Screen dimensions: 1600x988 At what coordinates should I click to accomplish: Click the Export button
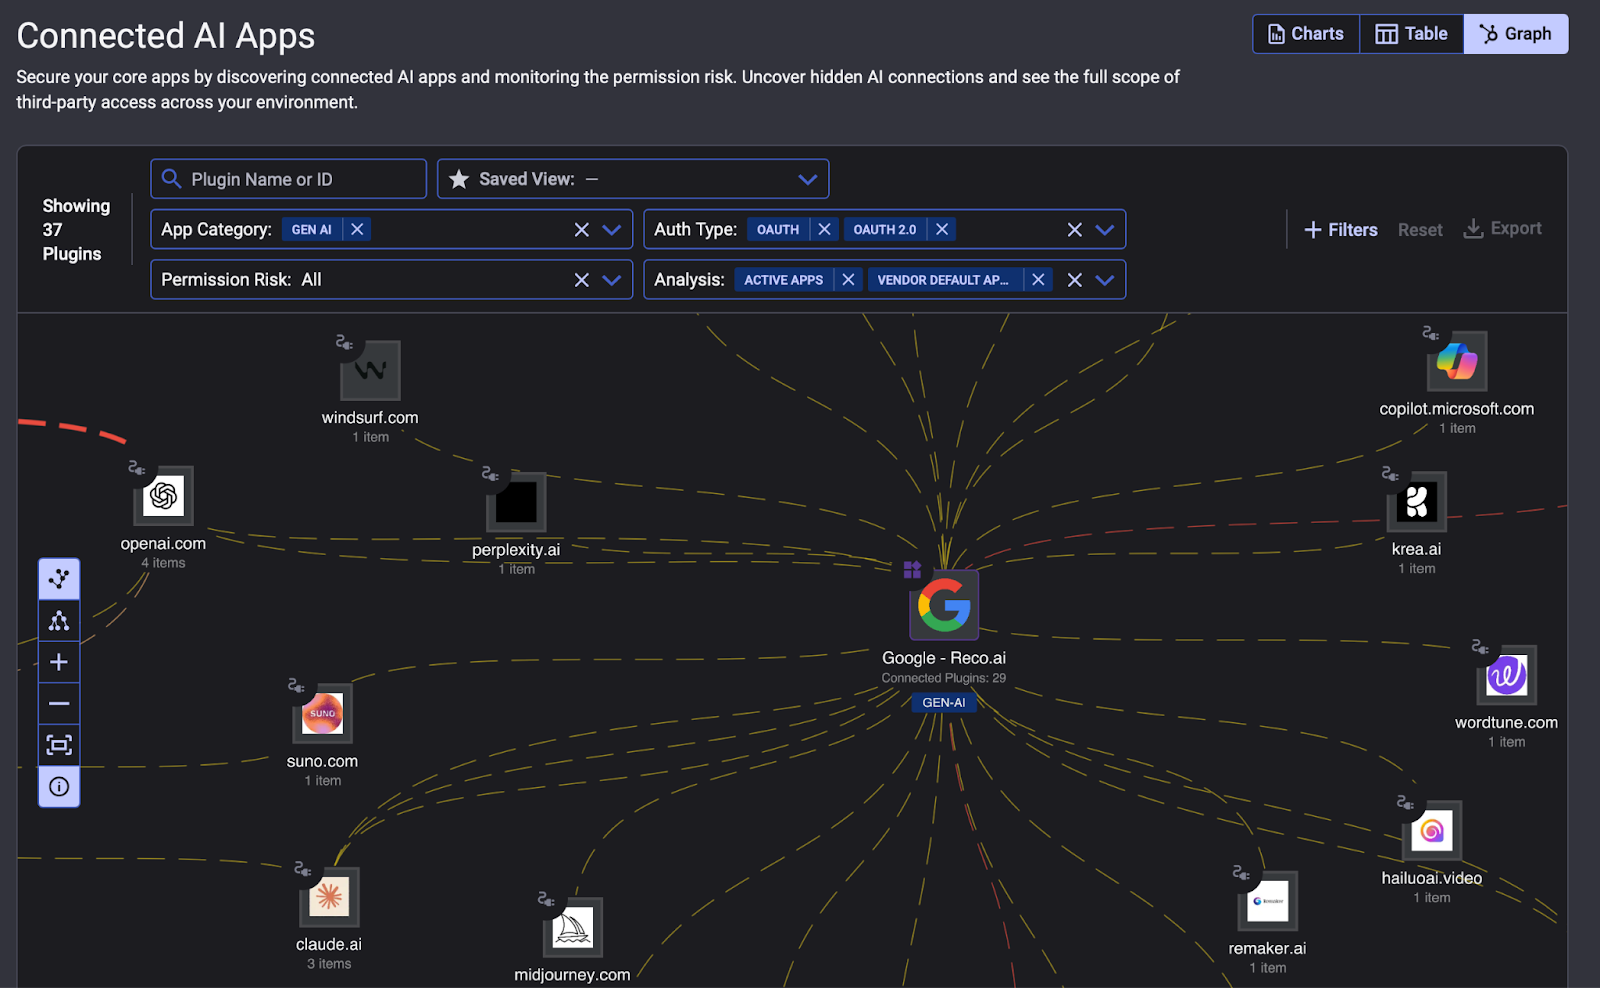coord(1503,229)
